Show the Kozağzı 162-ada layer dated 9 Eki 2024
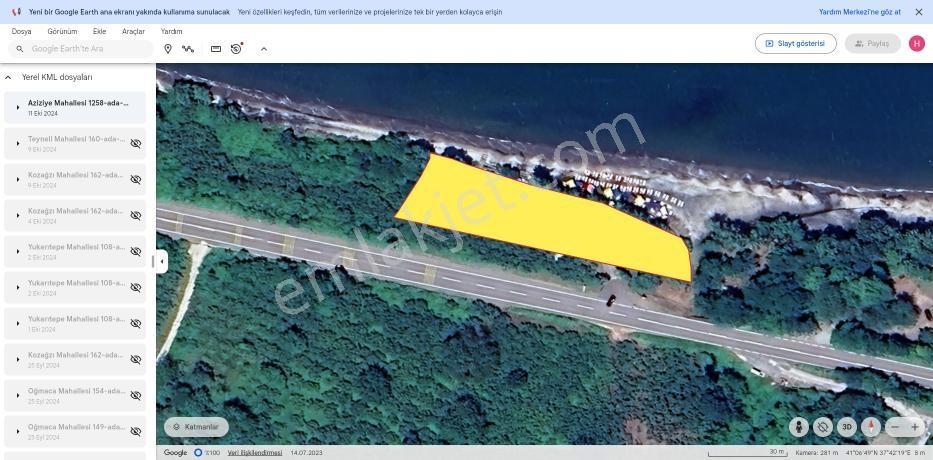The width and height of the screenshot is (933, 460). click(x=136, y=180)
